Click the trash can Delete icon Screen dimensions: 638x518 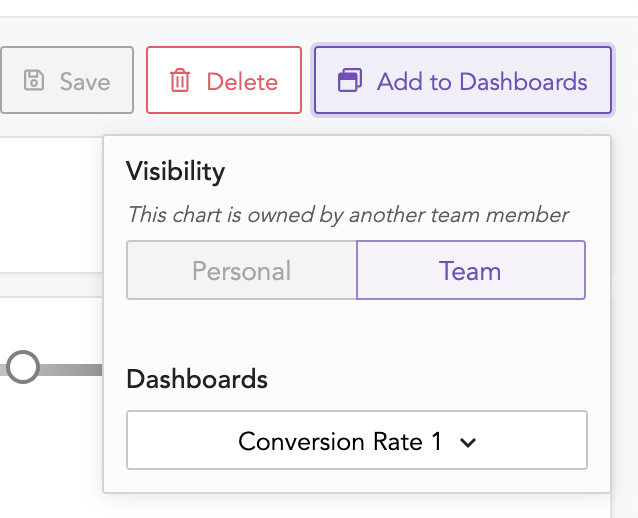(x=180, y=80)
